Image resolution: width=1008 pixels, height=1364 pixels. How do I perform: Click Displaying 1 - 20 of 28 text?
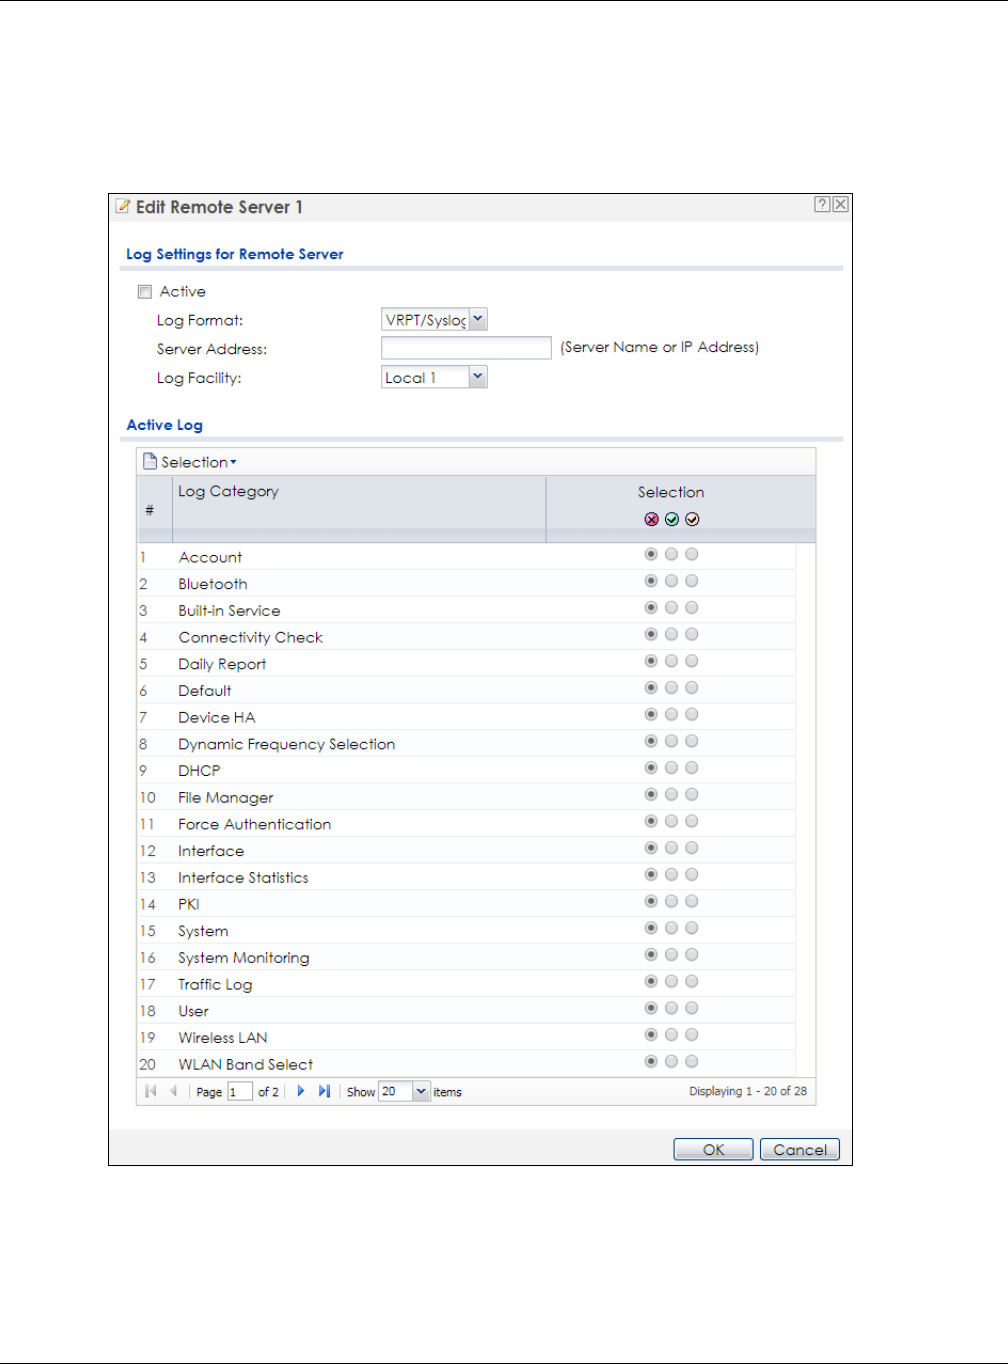pyautogui.click(x=748, y=1091)
